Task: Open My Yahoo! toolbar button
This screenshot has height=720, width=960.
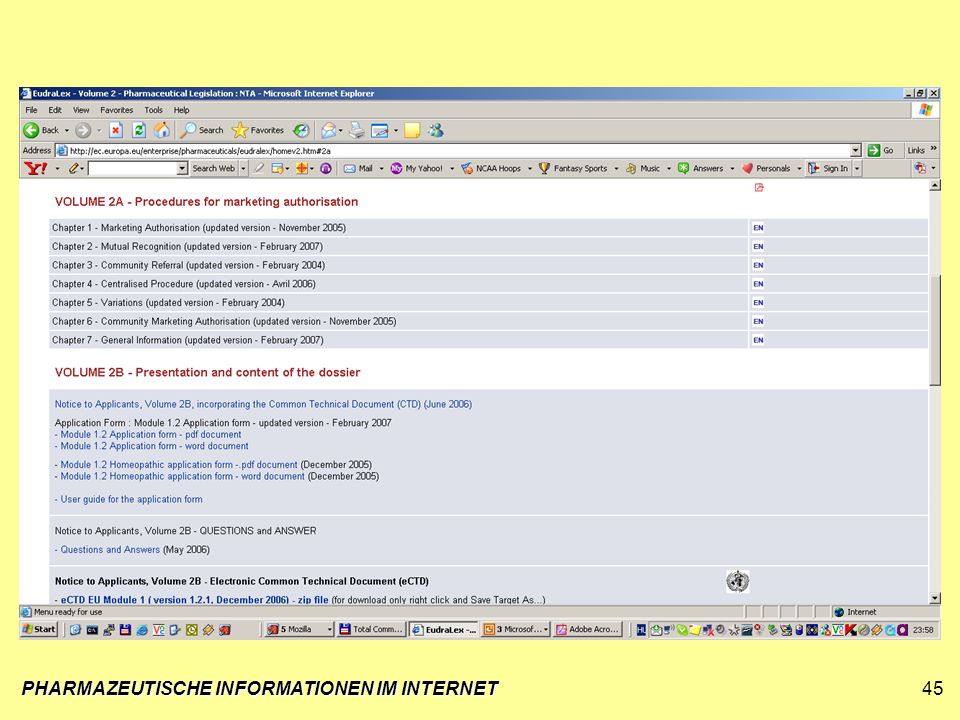Action: (416, 168)
